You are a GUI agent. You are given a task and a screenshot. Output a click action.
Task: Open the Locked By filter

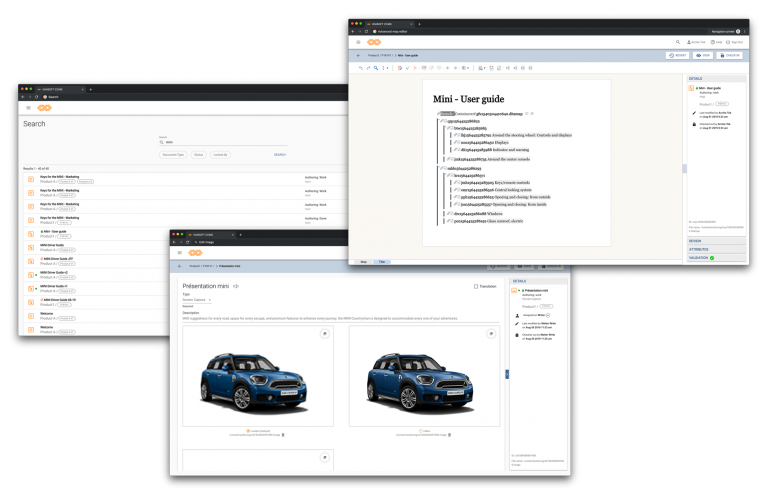coord(220,155)
